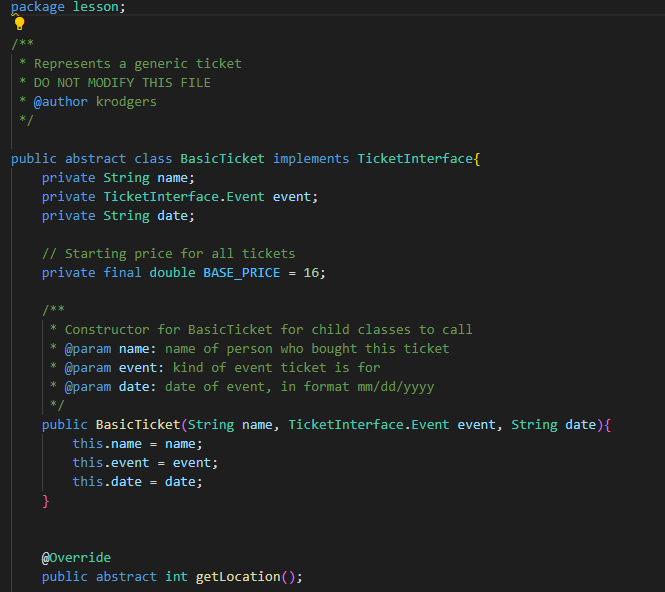Click 'name' in 'private String name;'
Screen dimensions: 665x592
pos(172,178)
